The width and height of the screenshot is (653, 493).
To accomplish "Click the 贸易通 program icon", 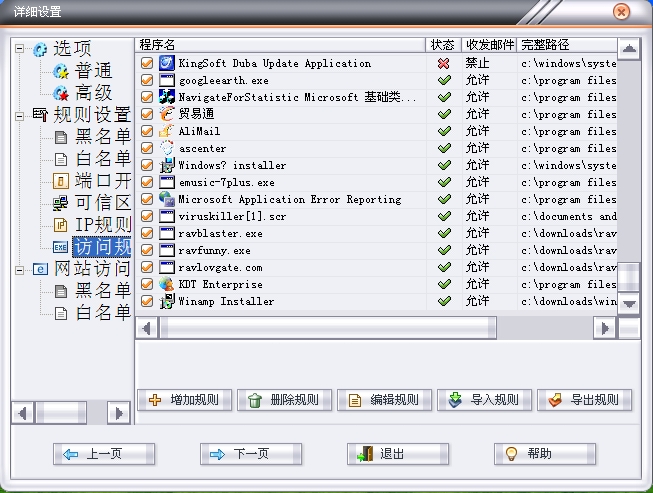I will (167, 114).
